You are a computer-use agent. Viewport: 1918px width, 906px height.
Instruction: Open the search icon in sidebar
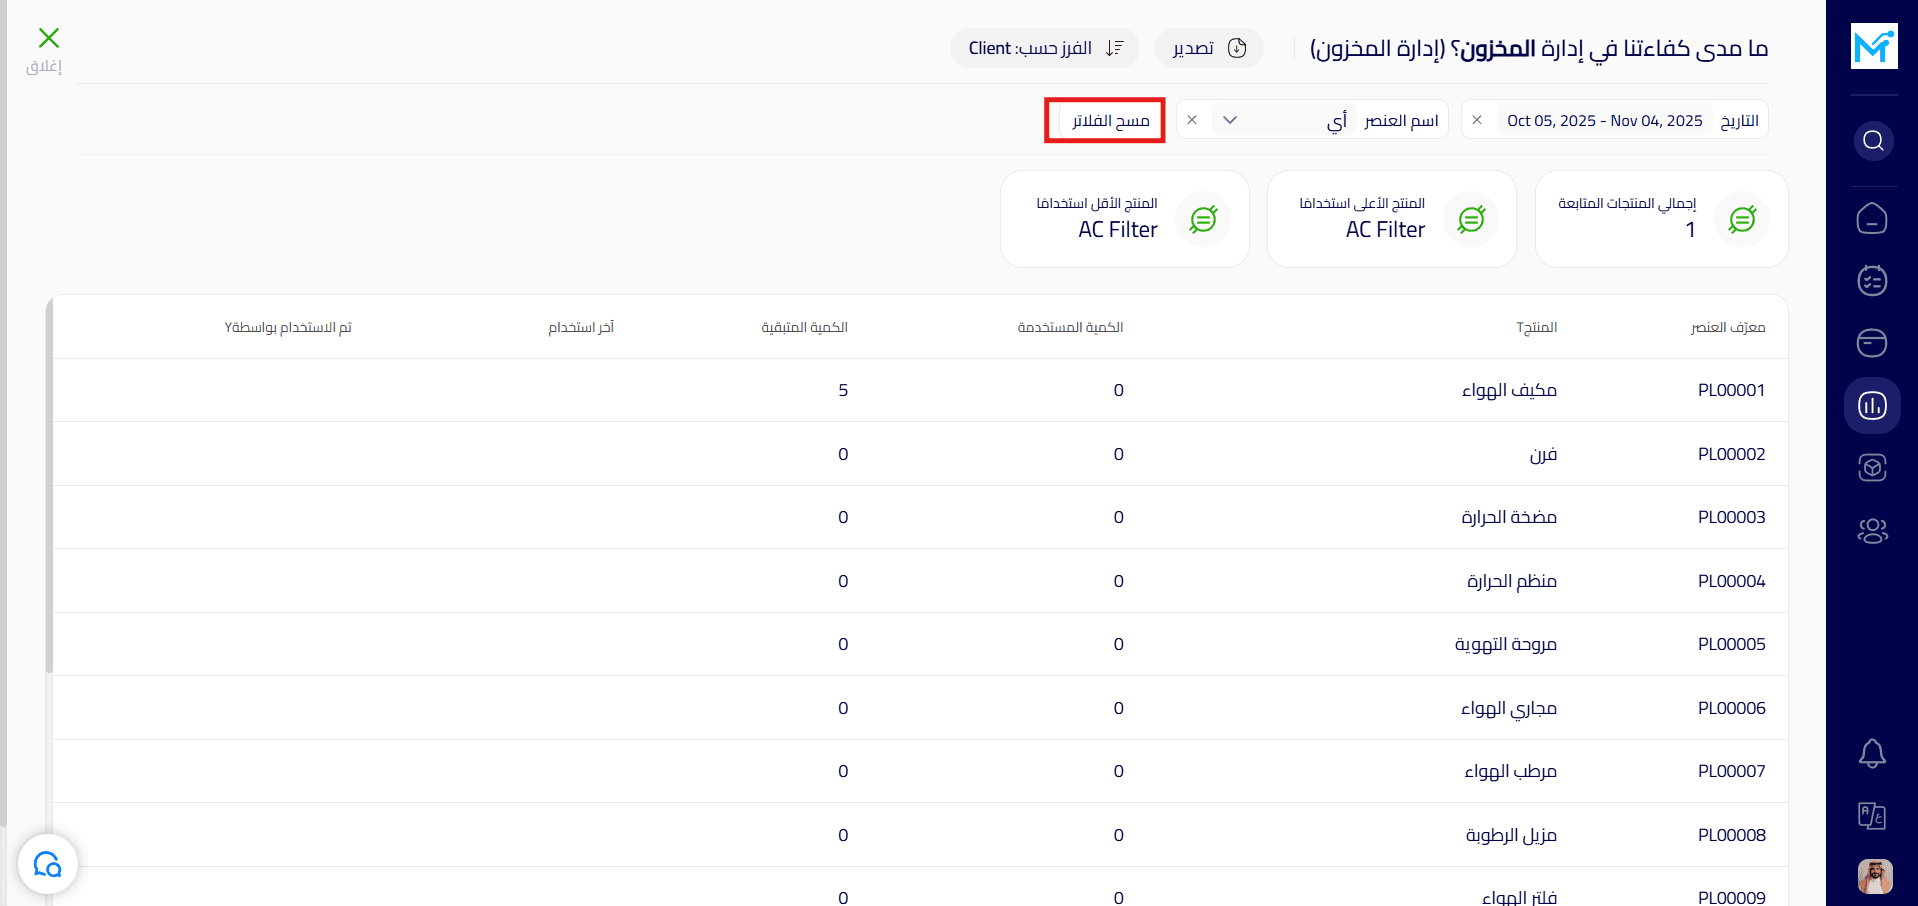tap(1873, 141)
